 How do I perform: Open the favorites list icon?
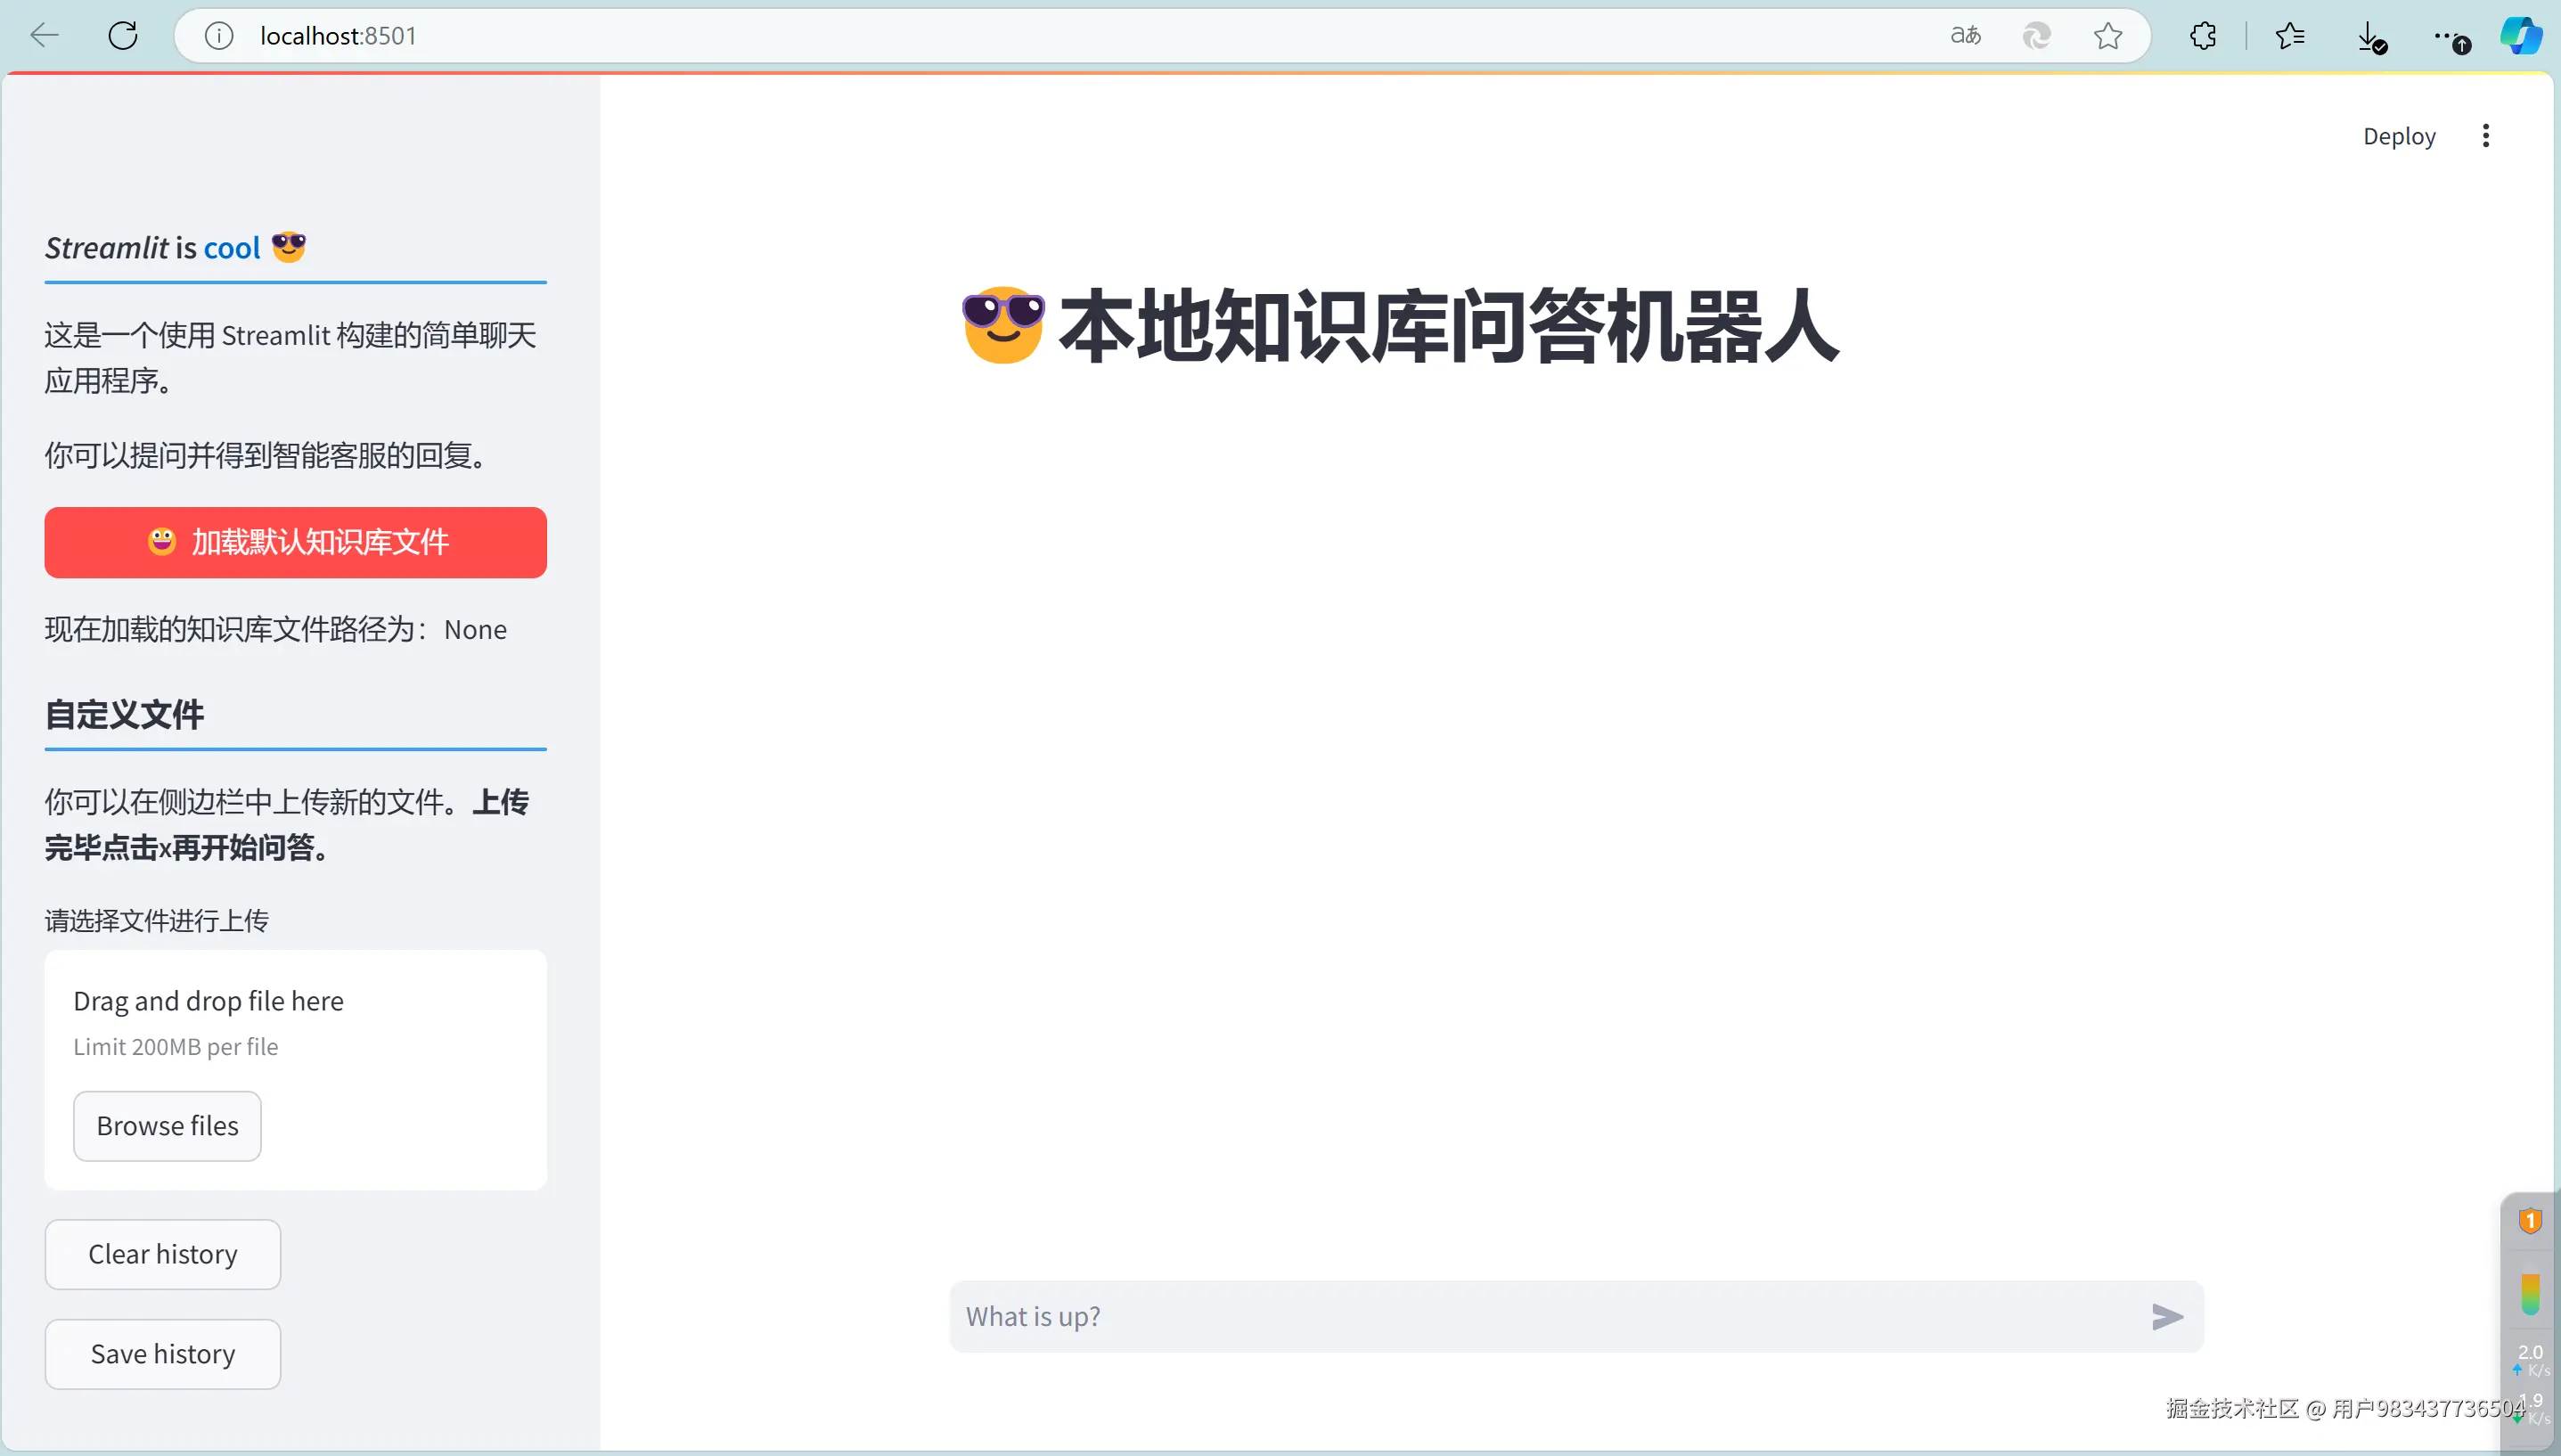click(2290, 36)
